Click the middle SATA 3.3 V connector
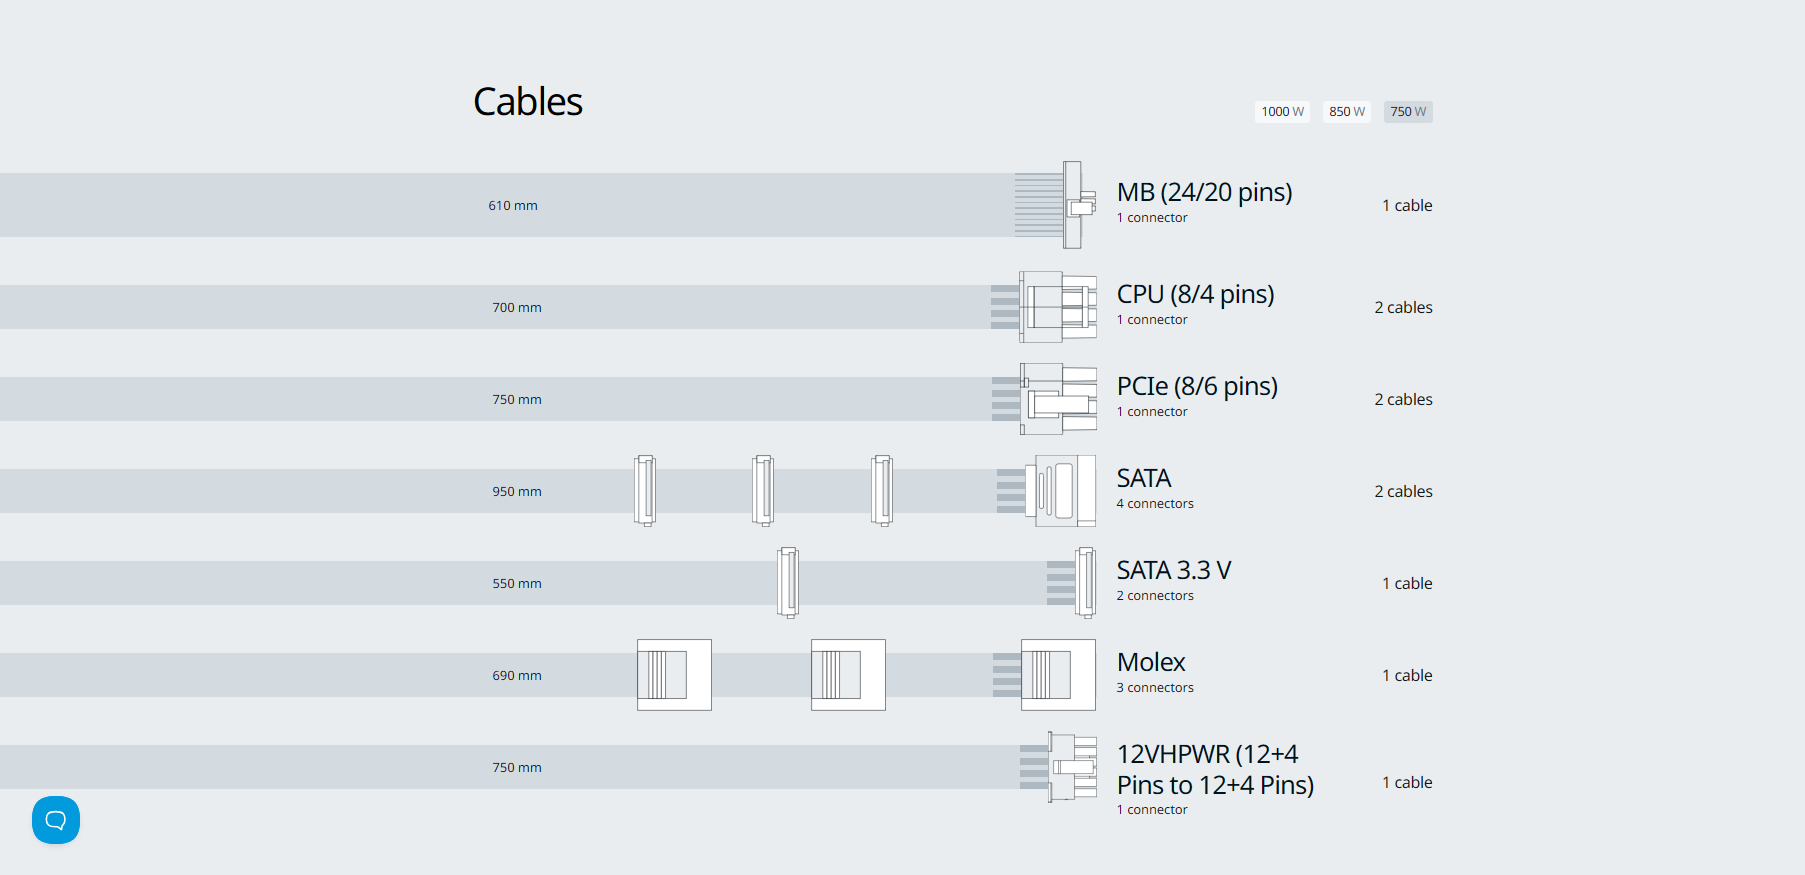1805x875 pixels. point(788,583)
